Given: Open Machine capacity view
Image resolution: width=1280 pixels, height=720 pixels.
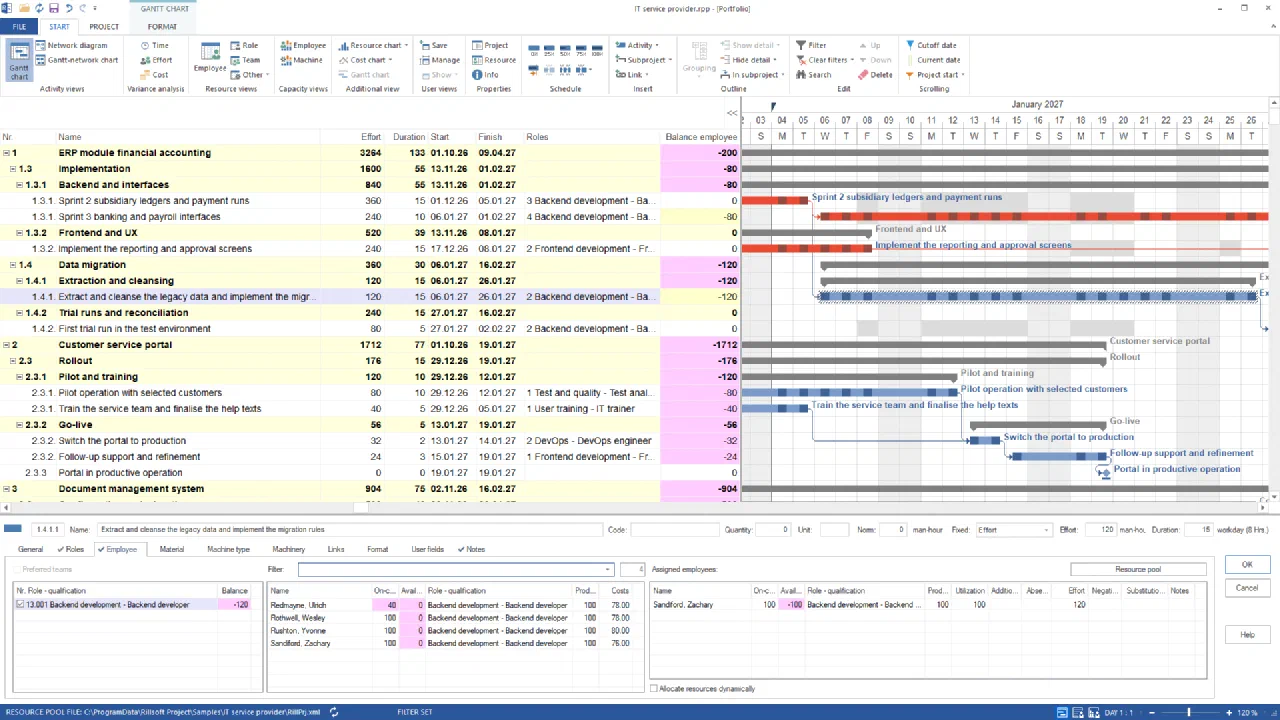Looking at the screenshot, I should tap(302, 60).
